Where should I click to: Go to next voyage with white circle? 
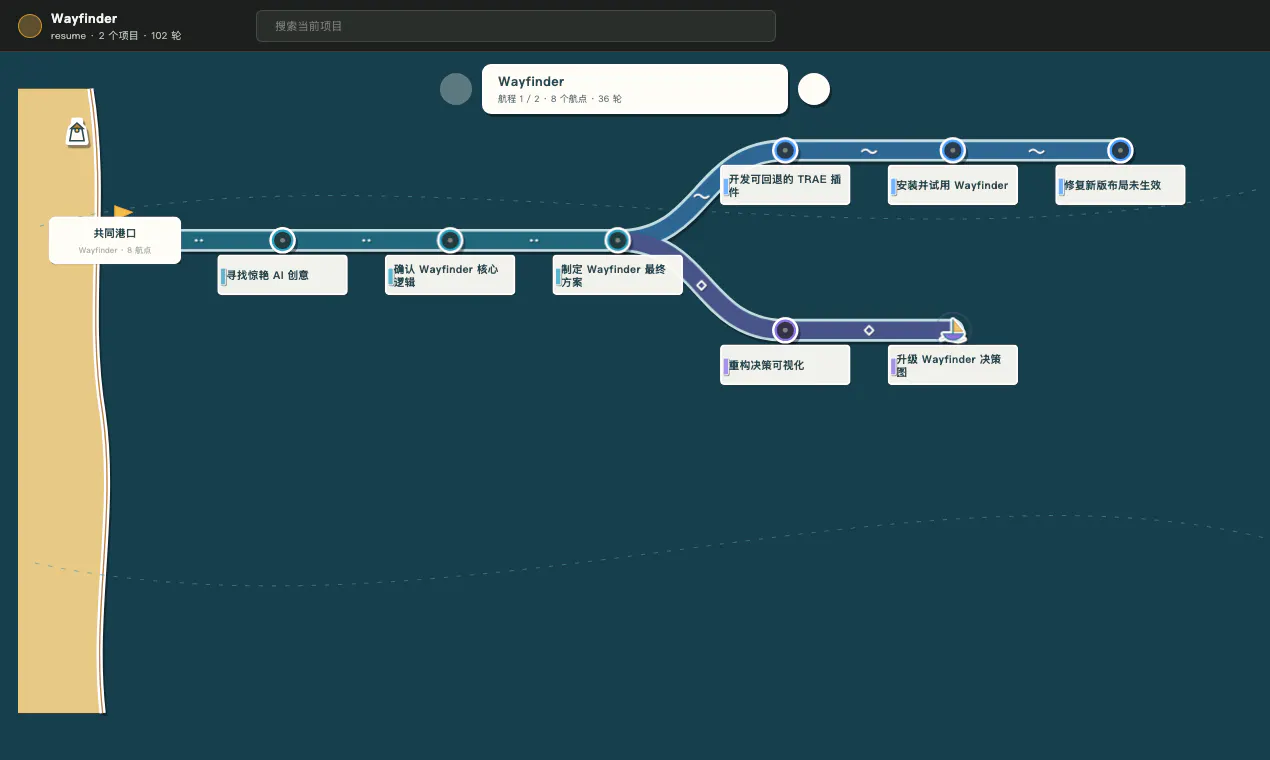point(814,89)
